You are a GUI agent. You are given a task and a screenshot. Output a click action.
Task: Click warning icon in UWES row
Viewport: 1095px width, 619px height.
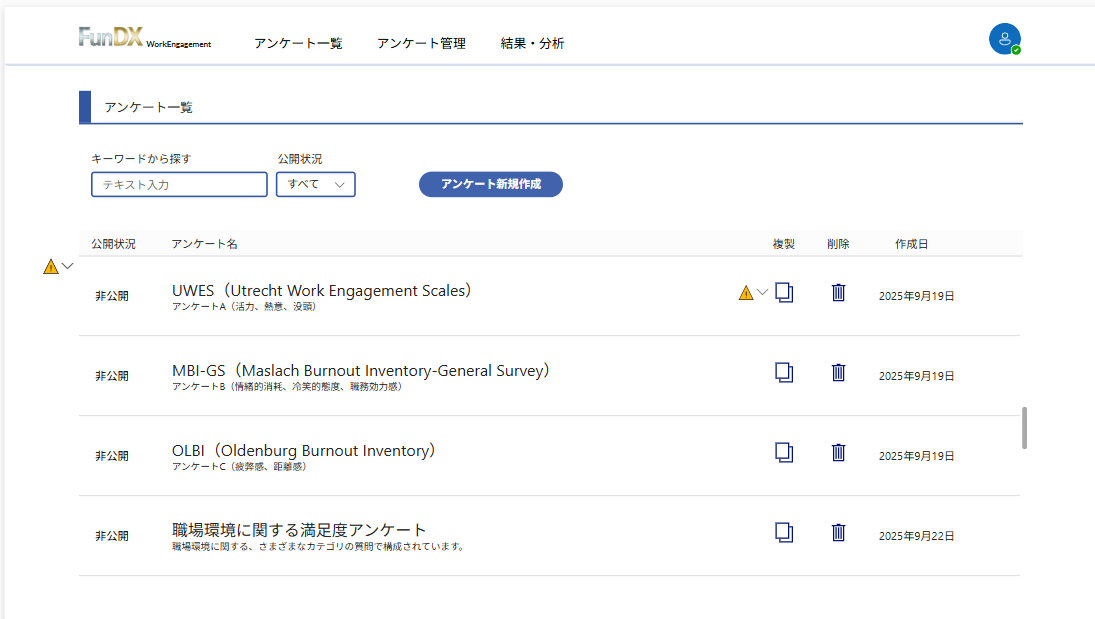745,293
